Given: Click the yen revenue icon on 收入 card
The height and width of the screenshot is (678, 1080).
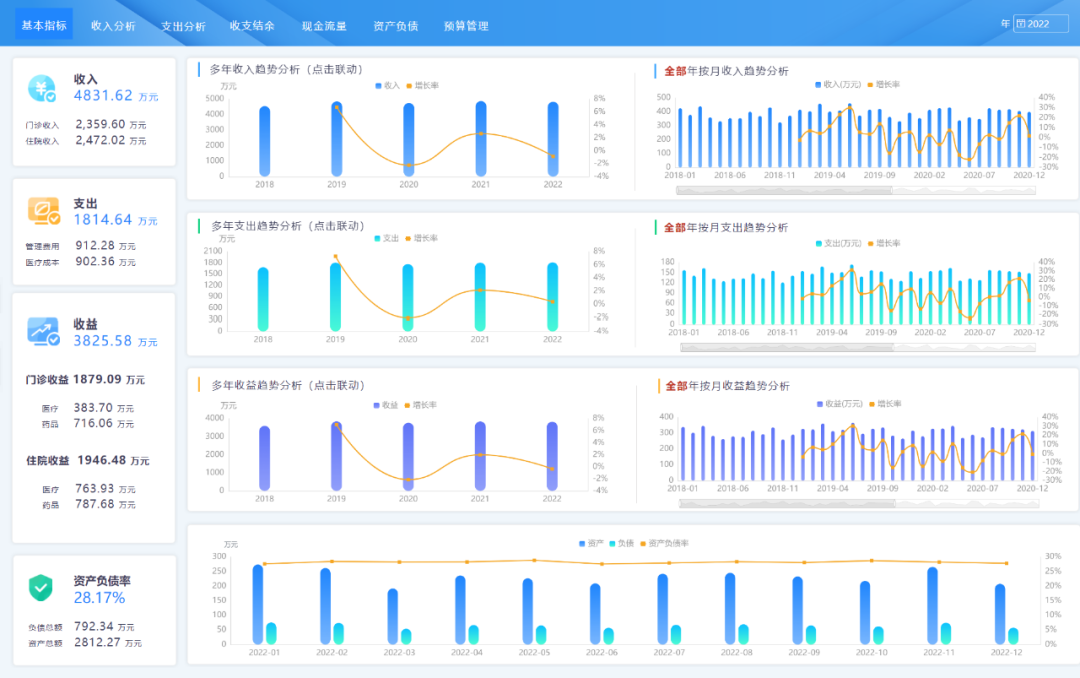Looking at the screenshot, I should coord(42,88).
